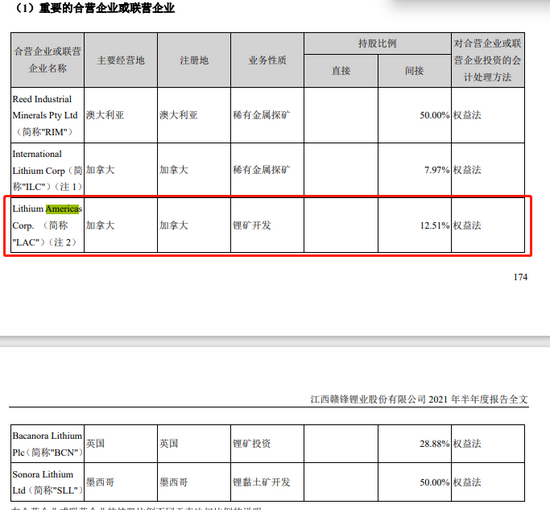Click 加拿大 under 注册地 for LAC
Screen dimensions: 550x510
(x=174, y=225)
